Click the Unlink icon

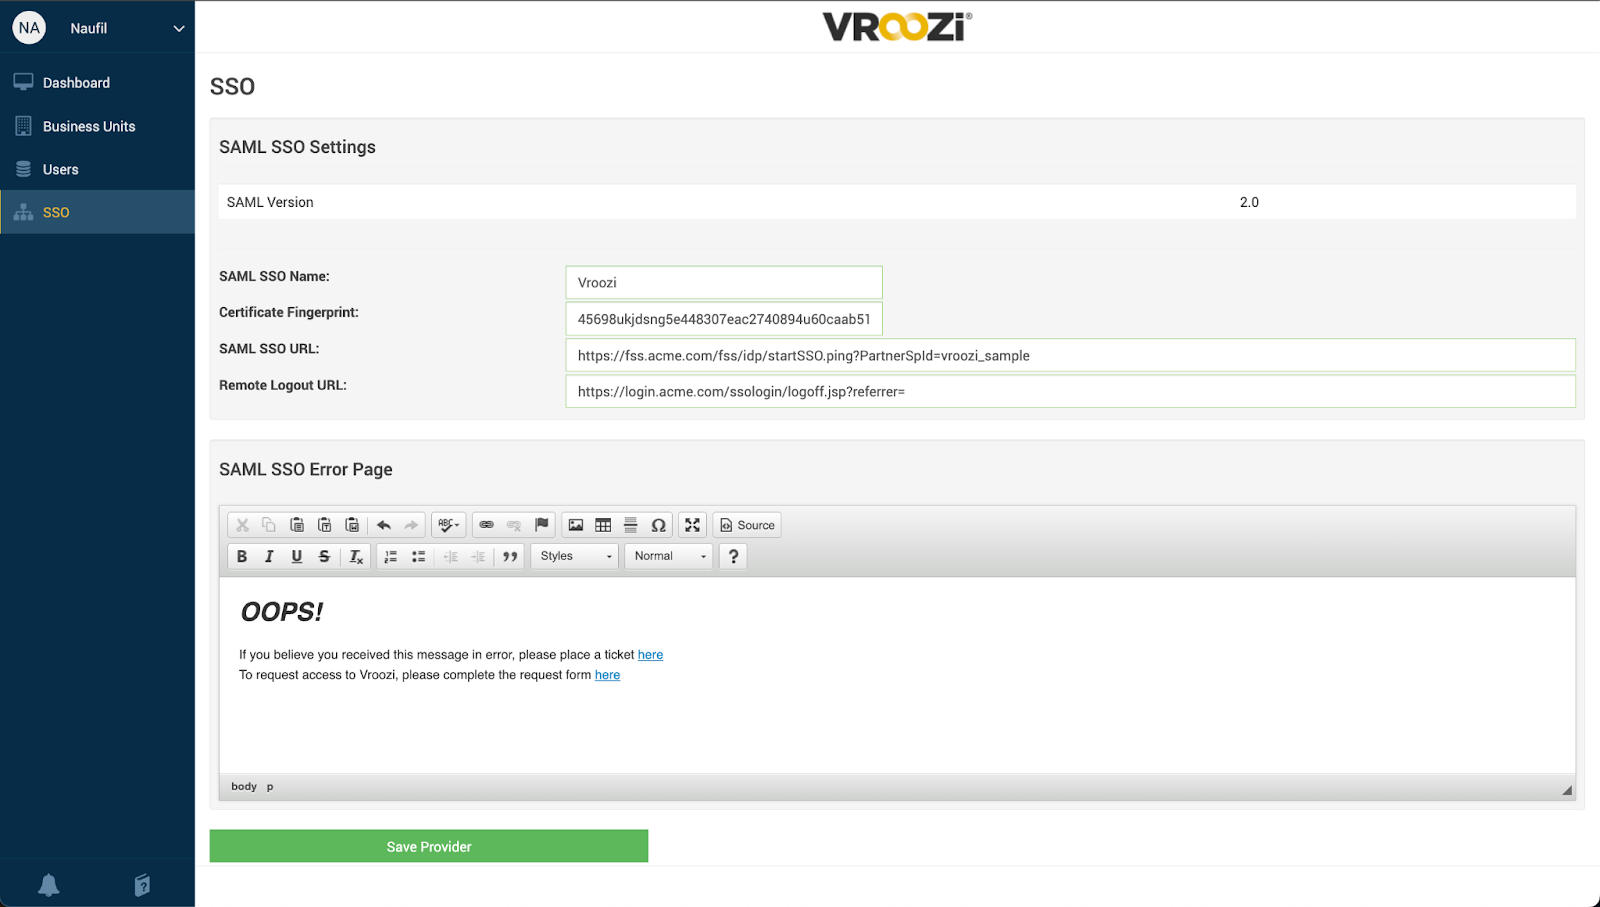pos(514,525)
